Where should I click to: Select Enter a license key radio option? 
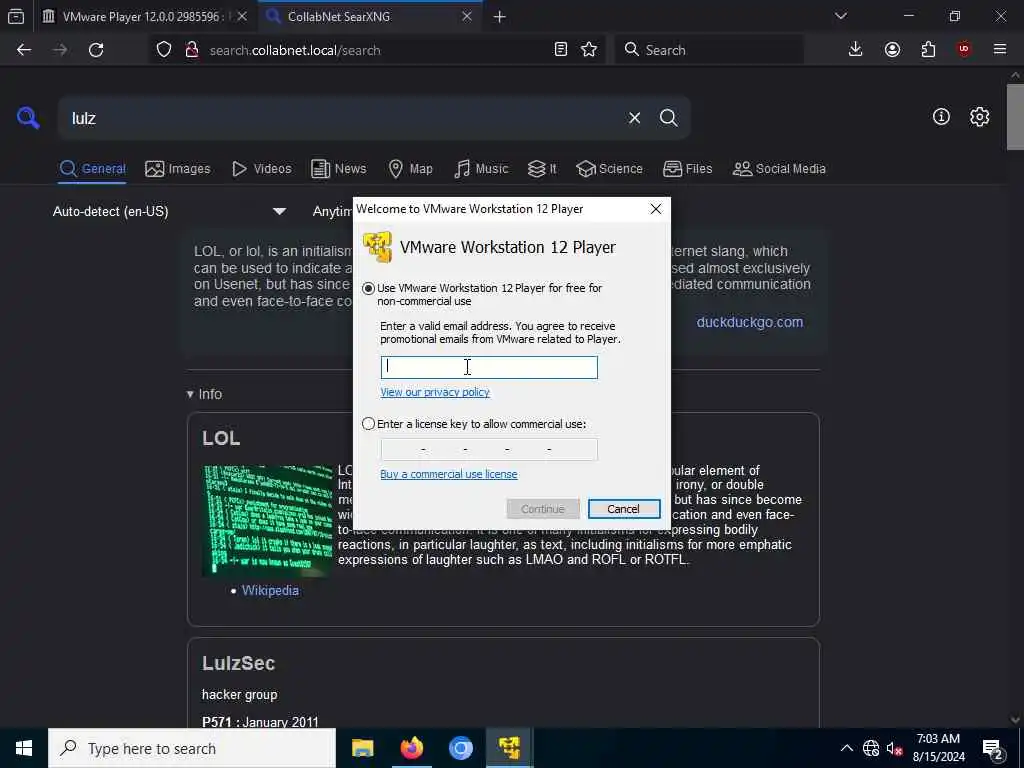(368, 424)
